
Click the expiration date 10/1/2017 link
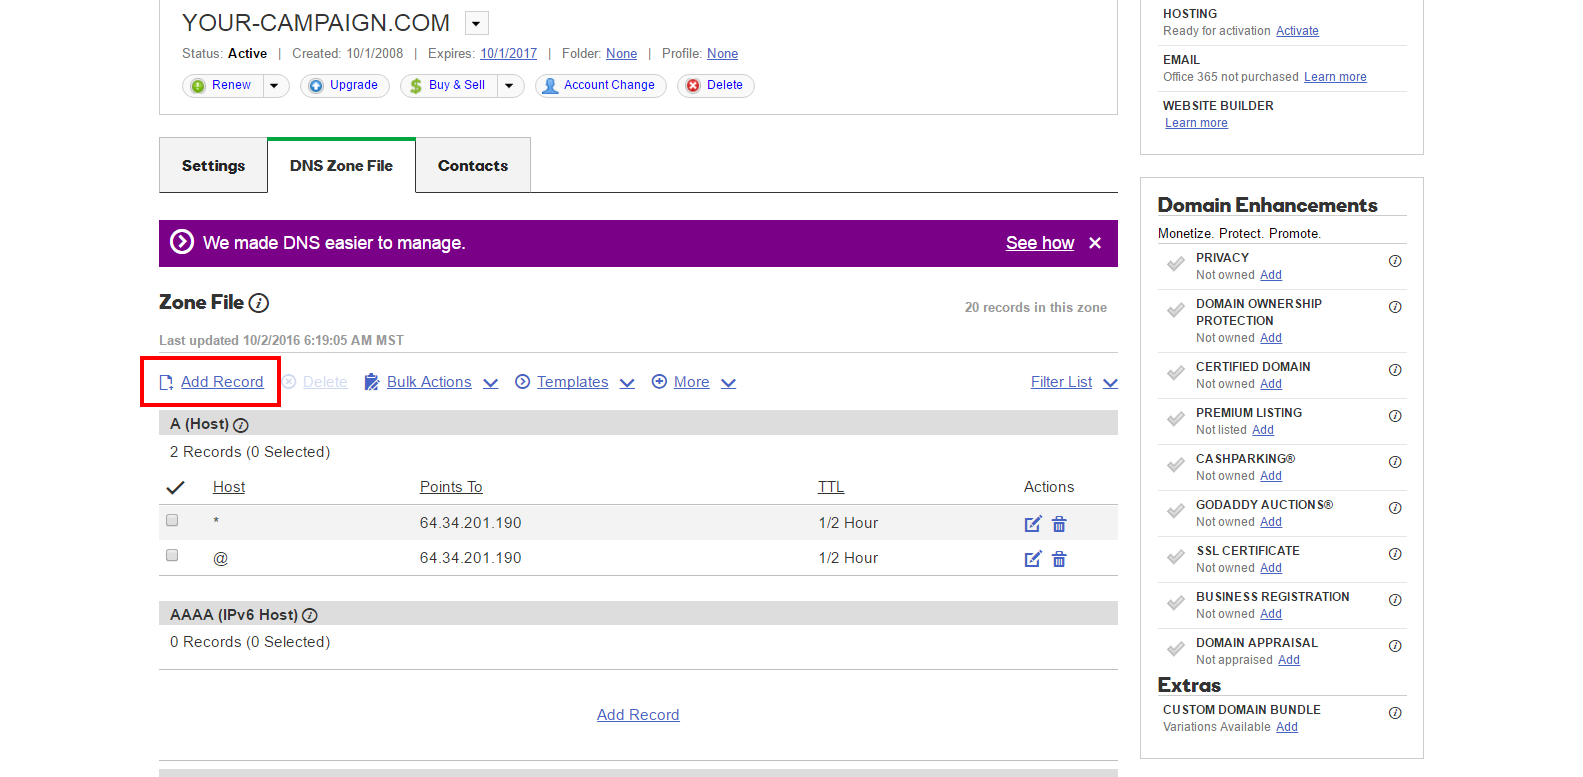(x=508, y=54)
